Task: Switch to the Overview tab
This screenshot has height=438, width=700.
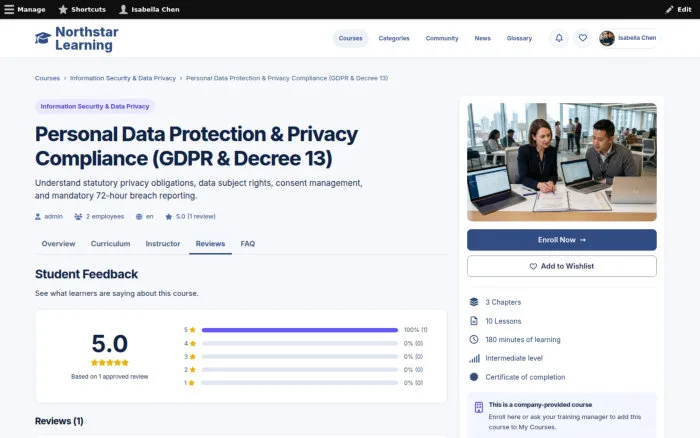Action: (x=58, y=244)
